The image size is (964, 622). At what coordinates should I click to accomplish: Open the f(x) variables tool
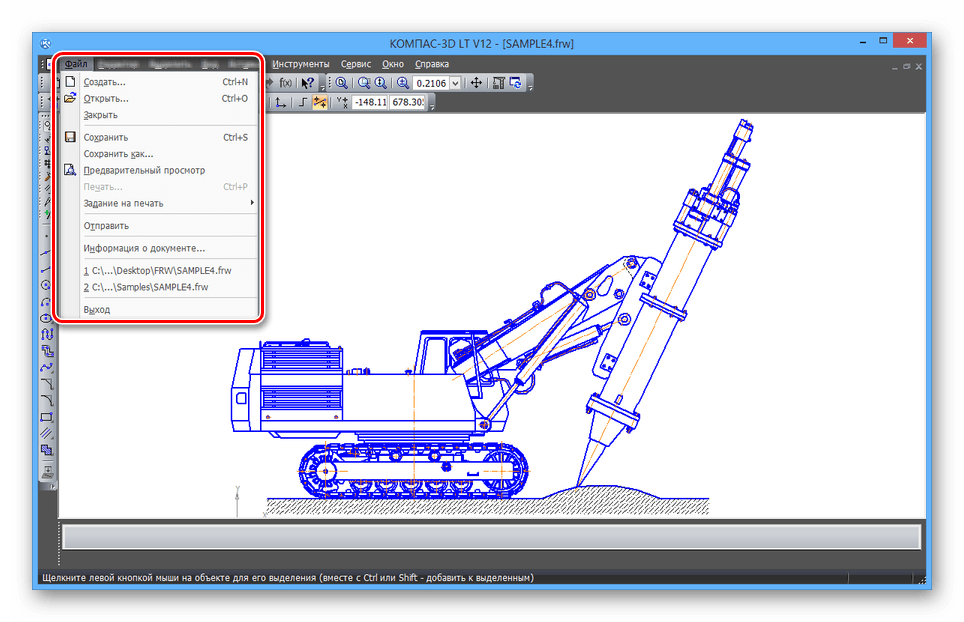[x=285, y=83]
